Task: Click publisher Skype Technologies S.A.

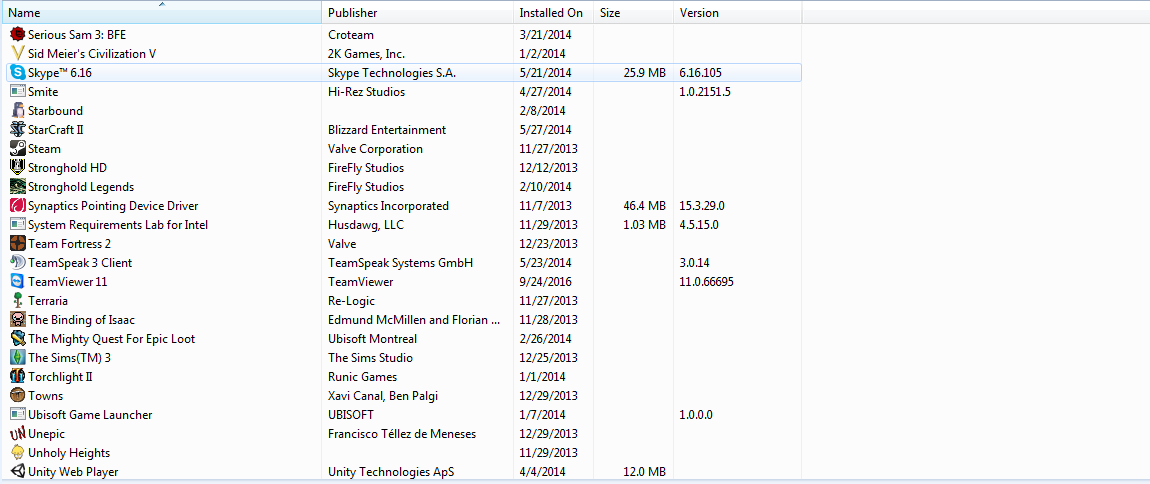Action: (x=392, y=73)
